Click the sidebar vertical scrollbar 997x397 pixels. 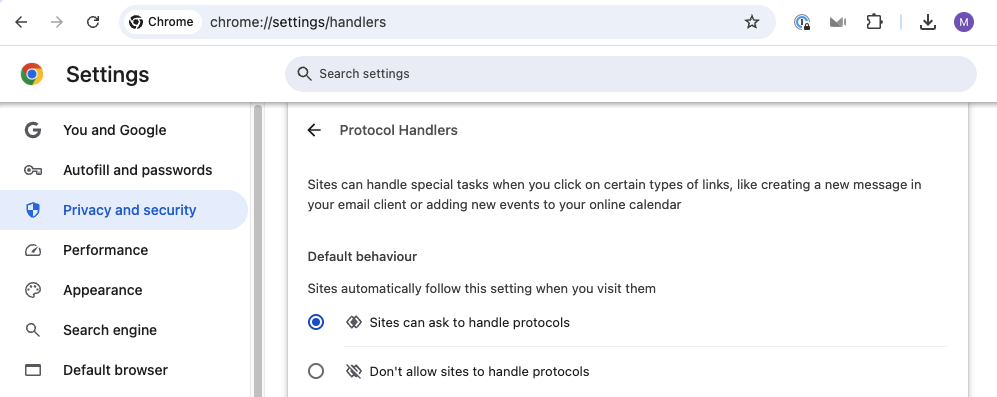tap(258, 251)
